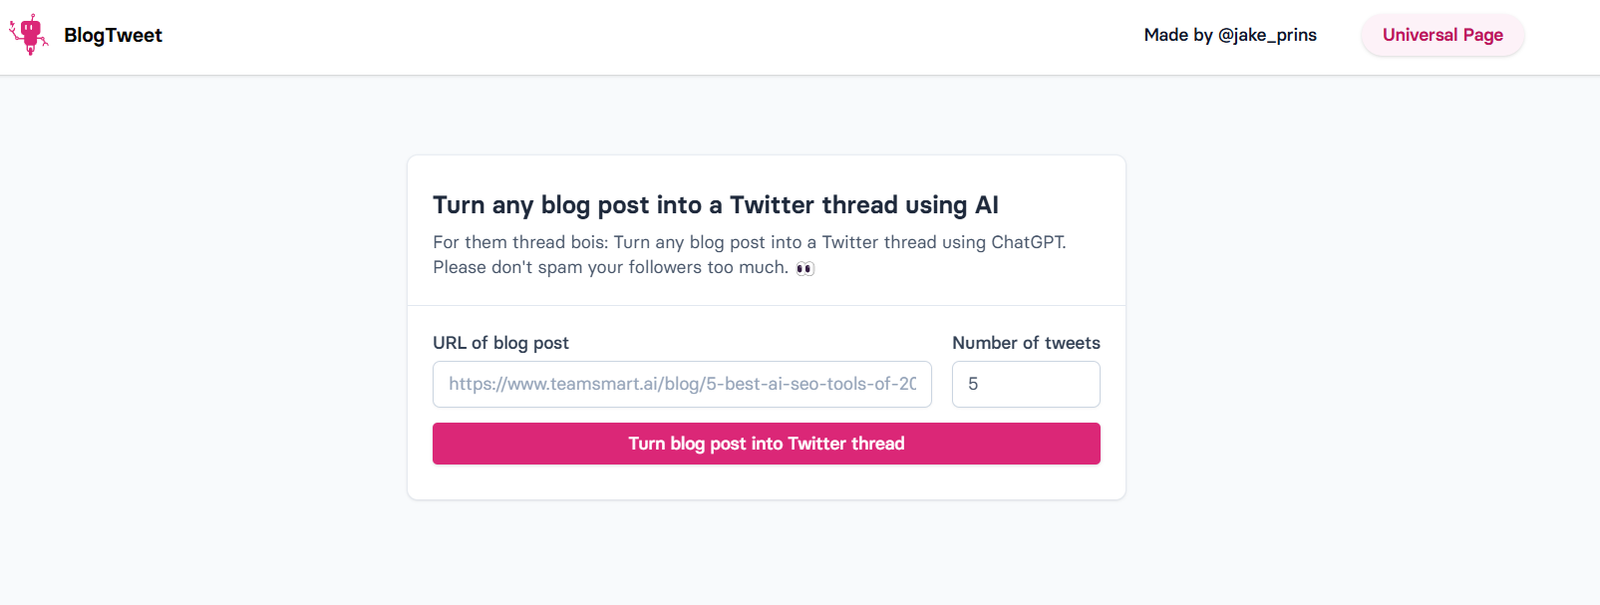Open the @jake_prins profile handle
This screenshot has width=1600, height=605.
pos(1267,35)
